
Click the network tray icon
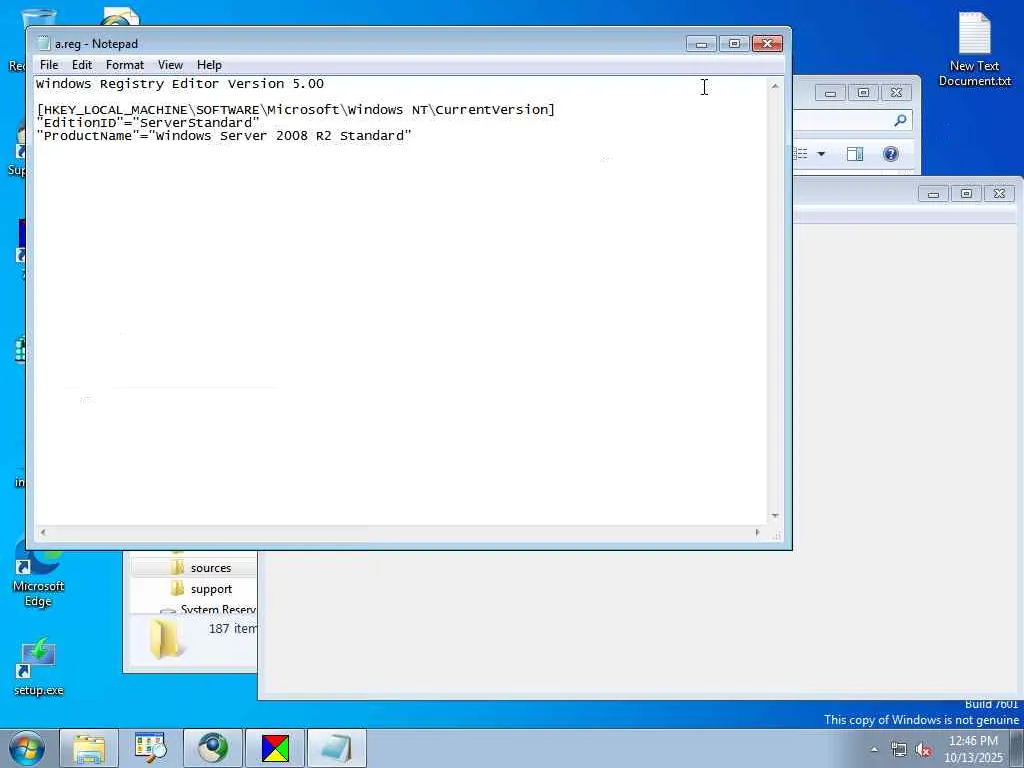[x=899, y=750]
